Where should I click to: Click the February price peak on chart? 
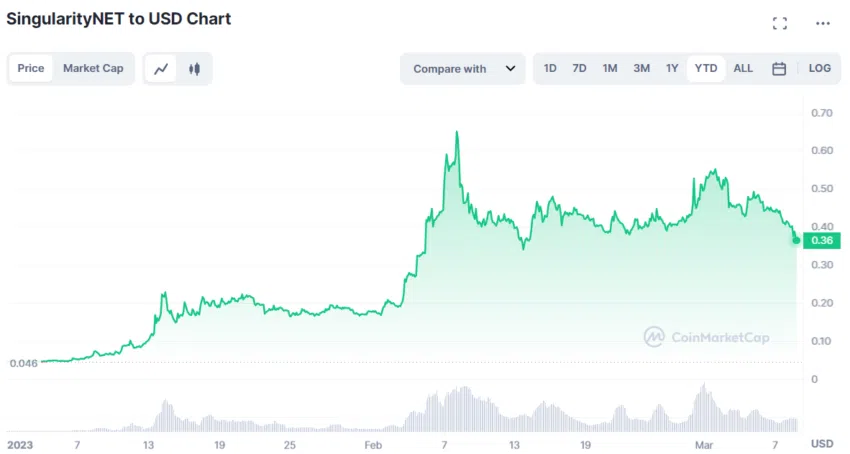457,132
